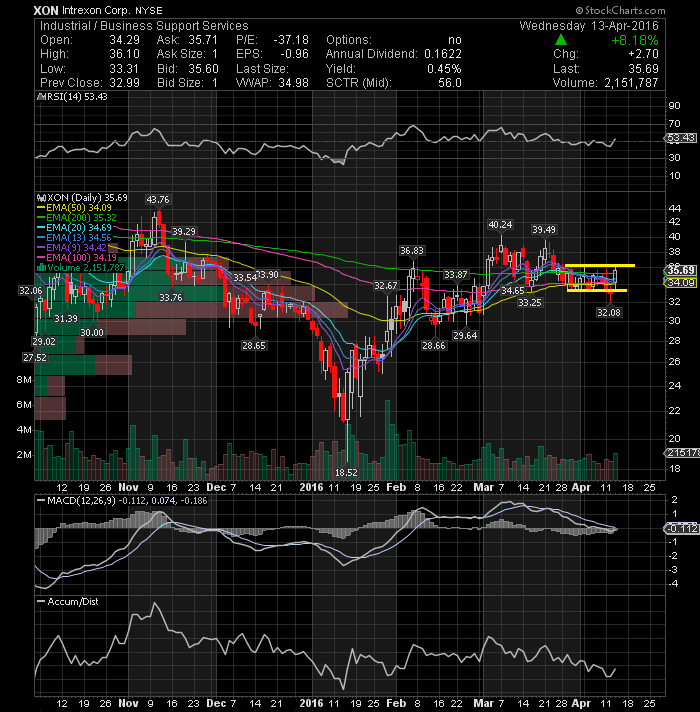Click the +8.18% percent change value

coord(635,40)
